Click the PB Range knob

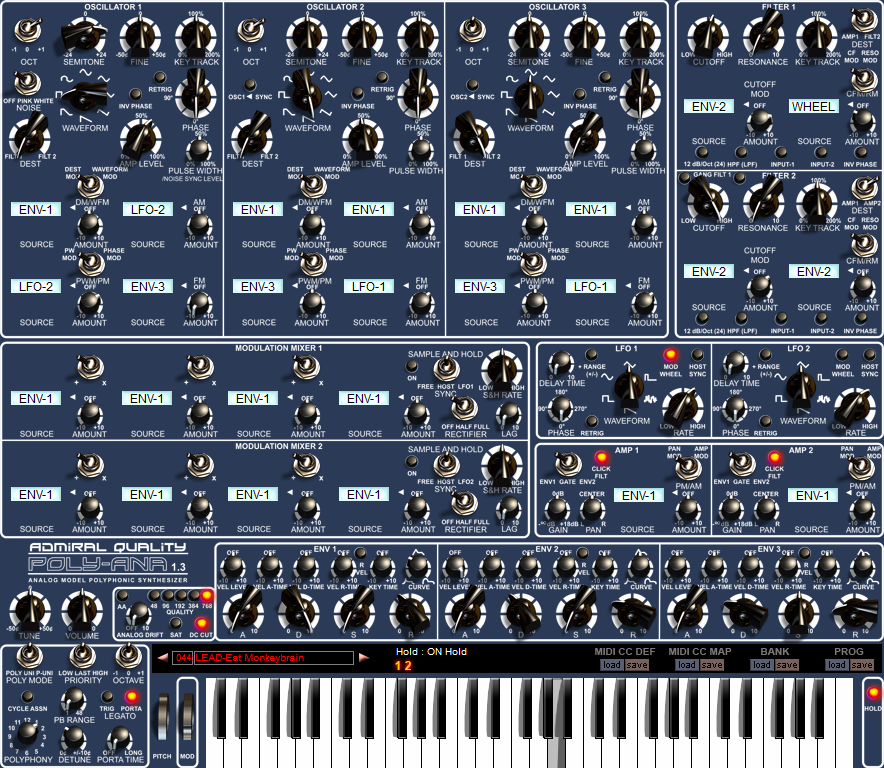pyautogui.click(x=73, y=702)
